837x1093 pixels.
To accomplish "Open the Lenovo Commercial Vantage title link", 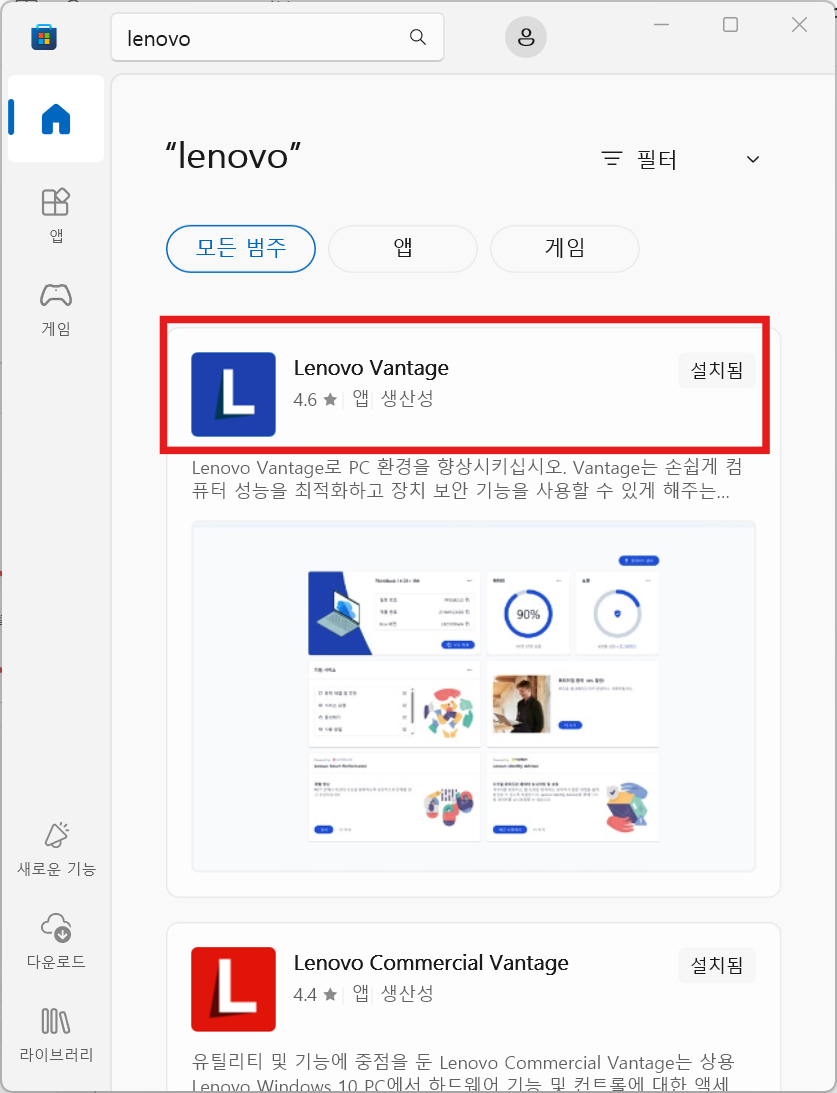I will [431, 963].
